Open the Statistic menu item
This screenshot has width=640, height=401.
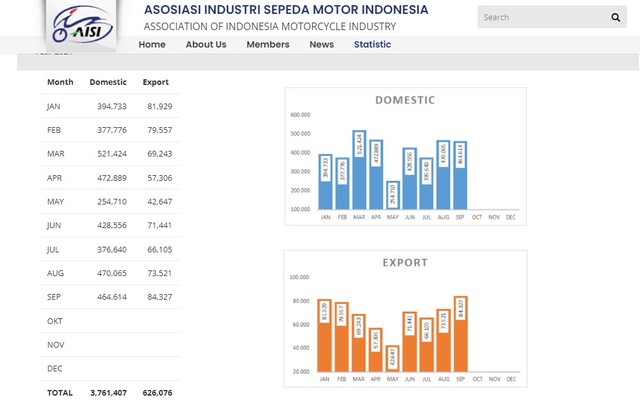pyautogui.click(x=372, y=45)
